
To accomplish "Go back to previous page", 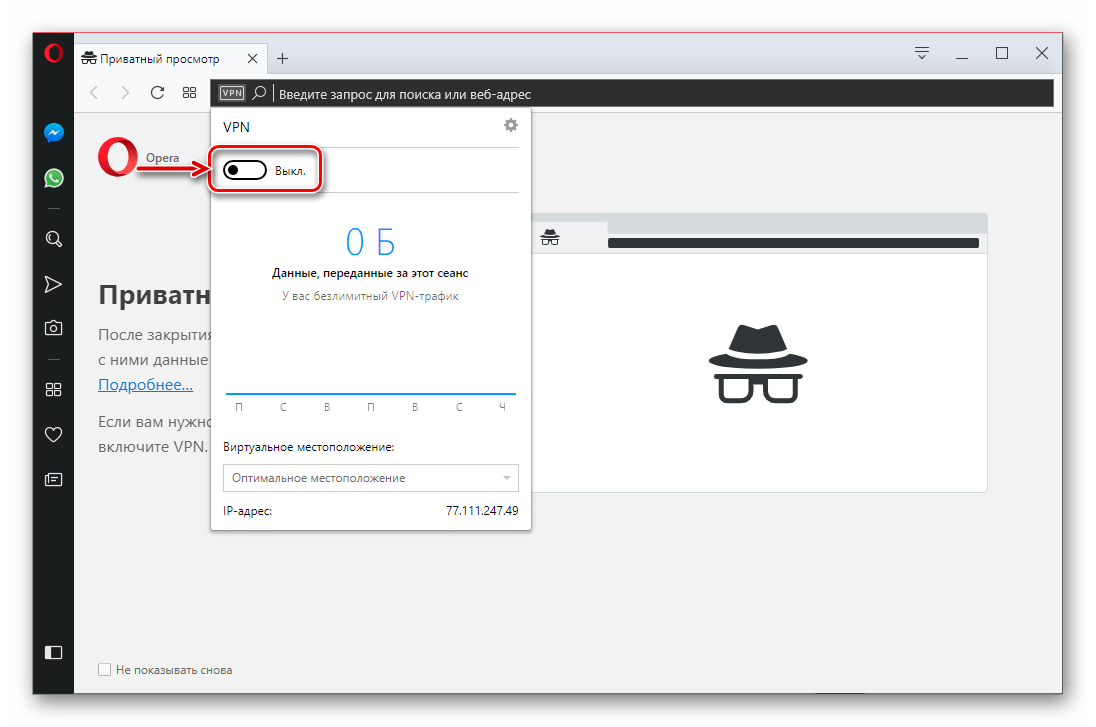I will coord(94,92).
